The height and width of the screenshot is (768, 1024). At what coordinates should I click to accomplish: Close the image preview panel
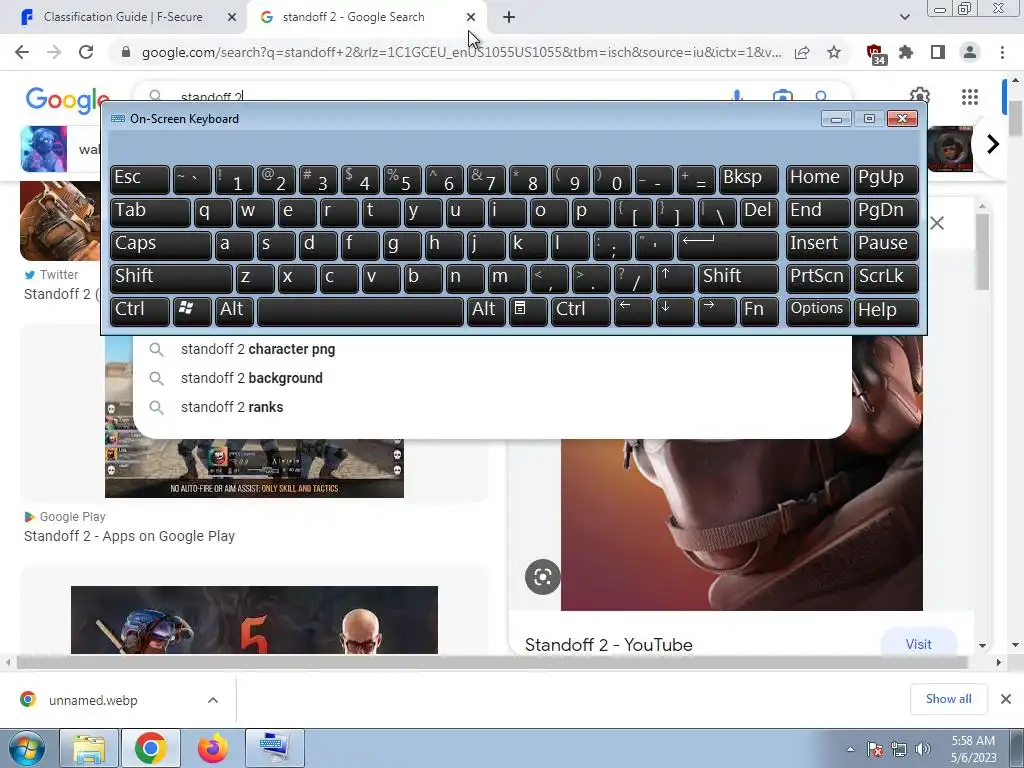(x=936, y=223)
